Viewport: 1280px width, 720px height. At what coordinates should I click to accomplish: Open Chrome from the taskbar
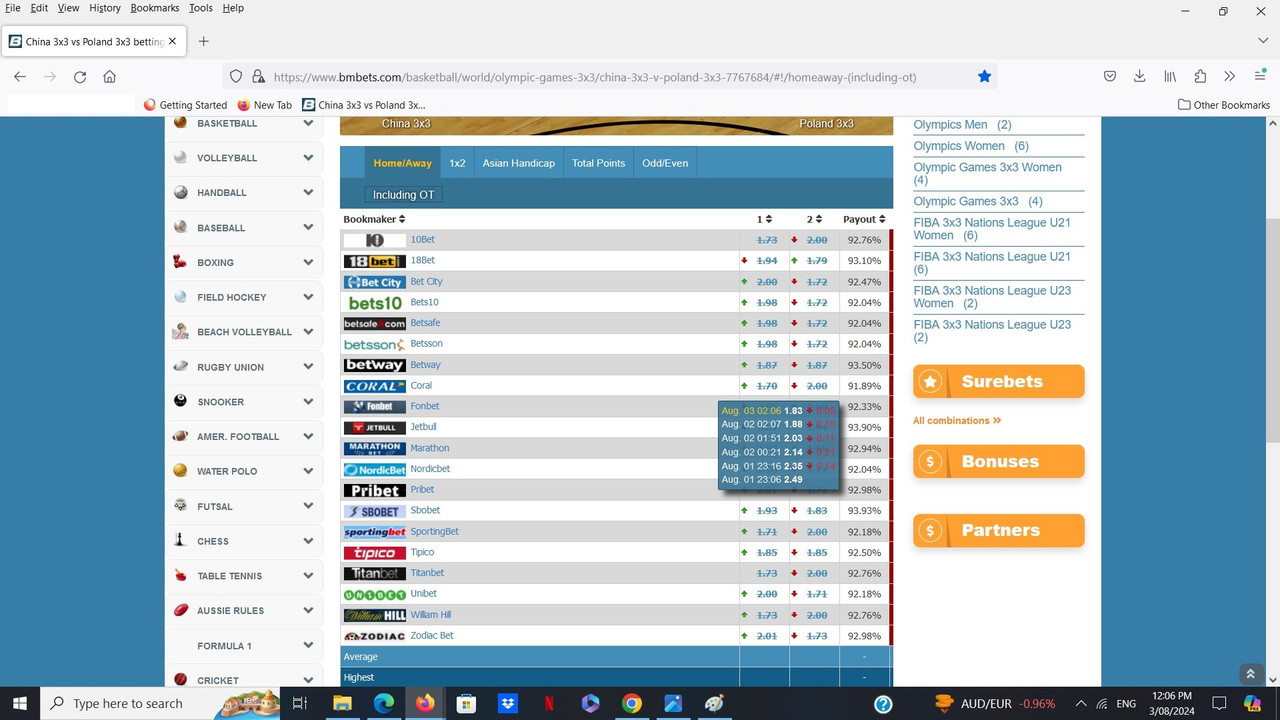click(631, 703)
